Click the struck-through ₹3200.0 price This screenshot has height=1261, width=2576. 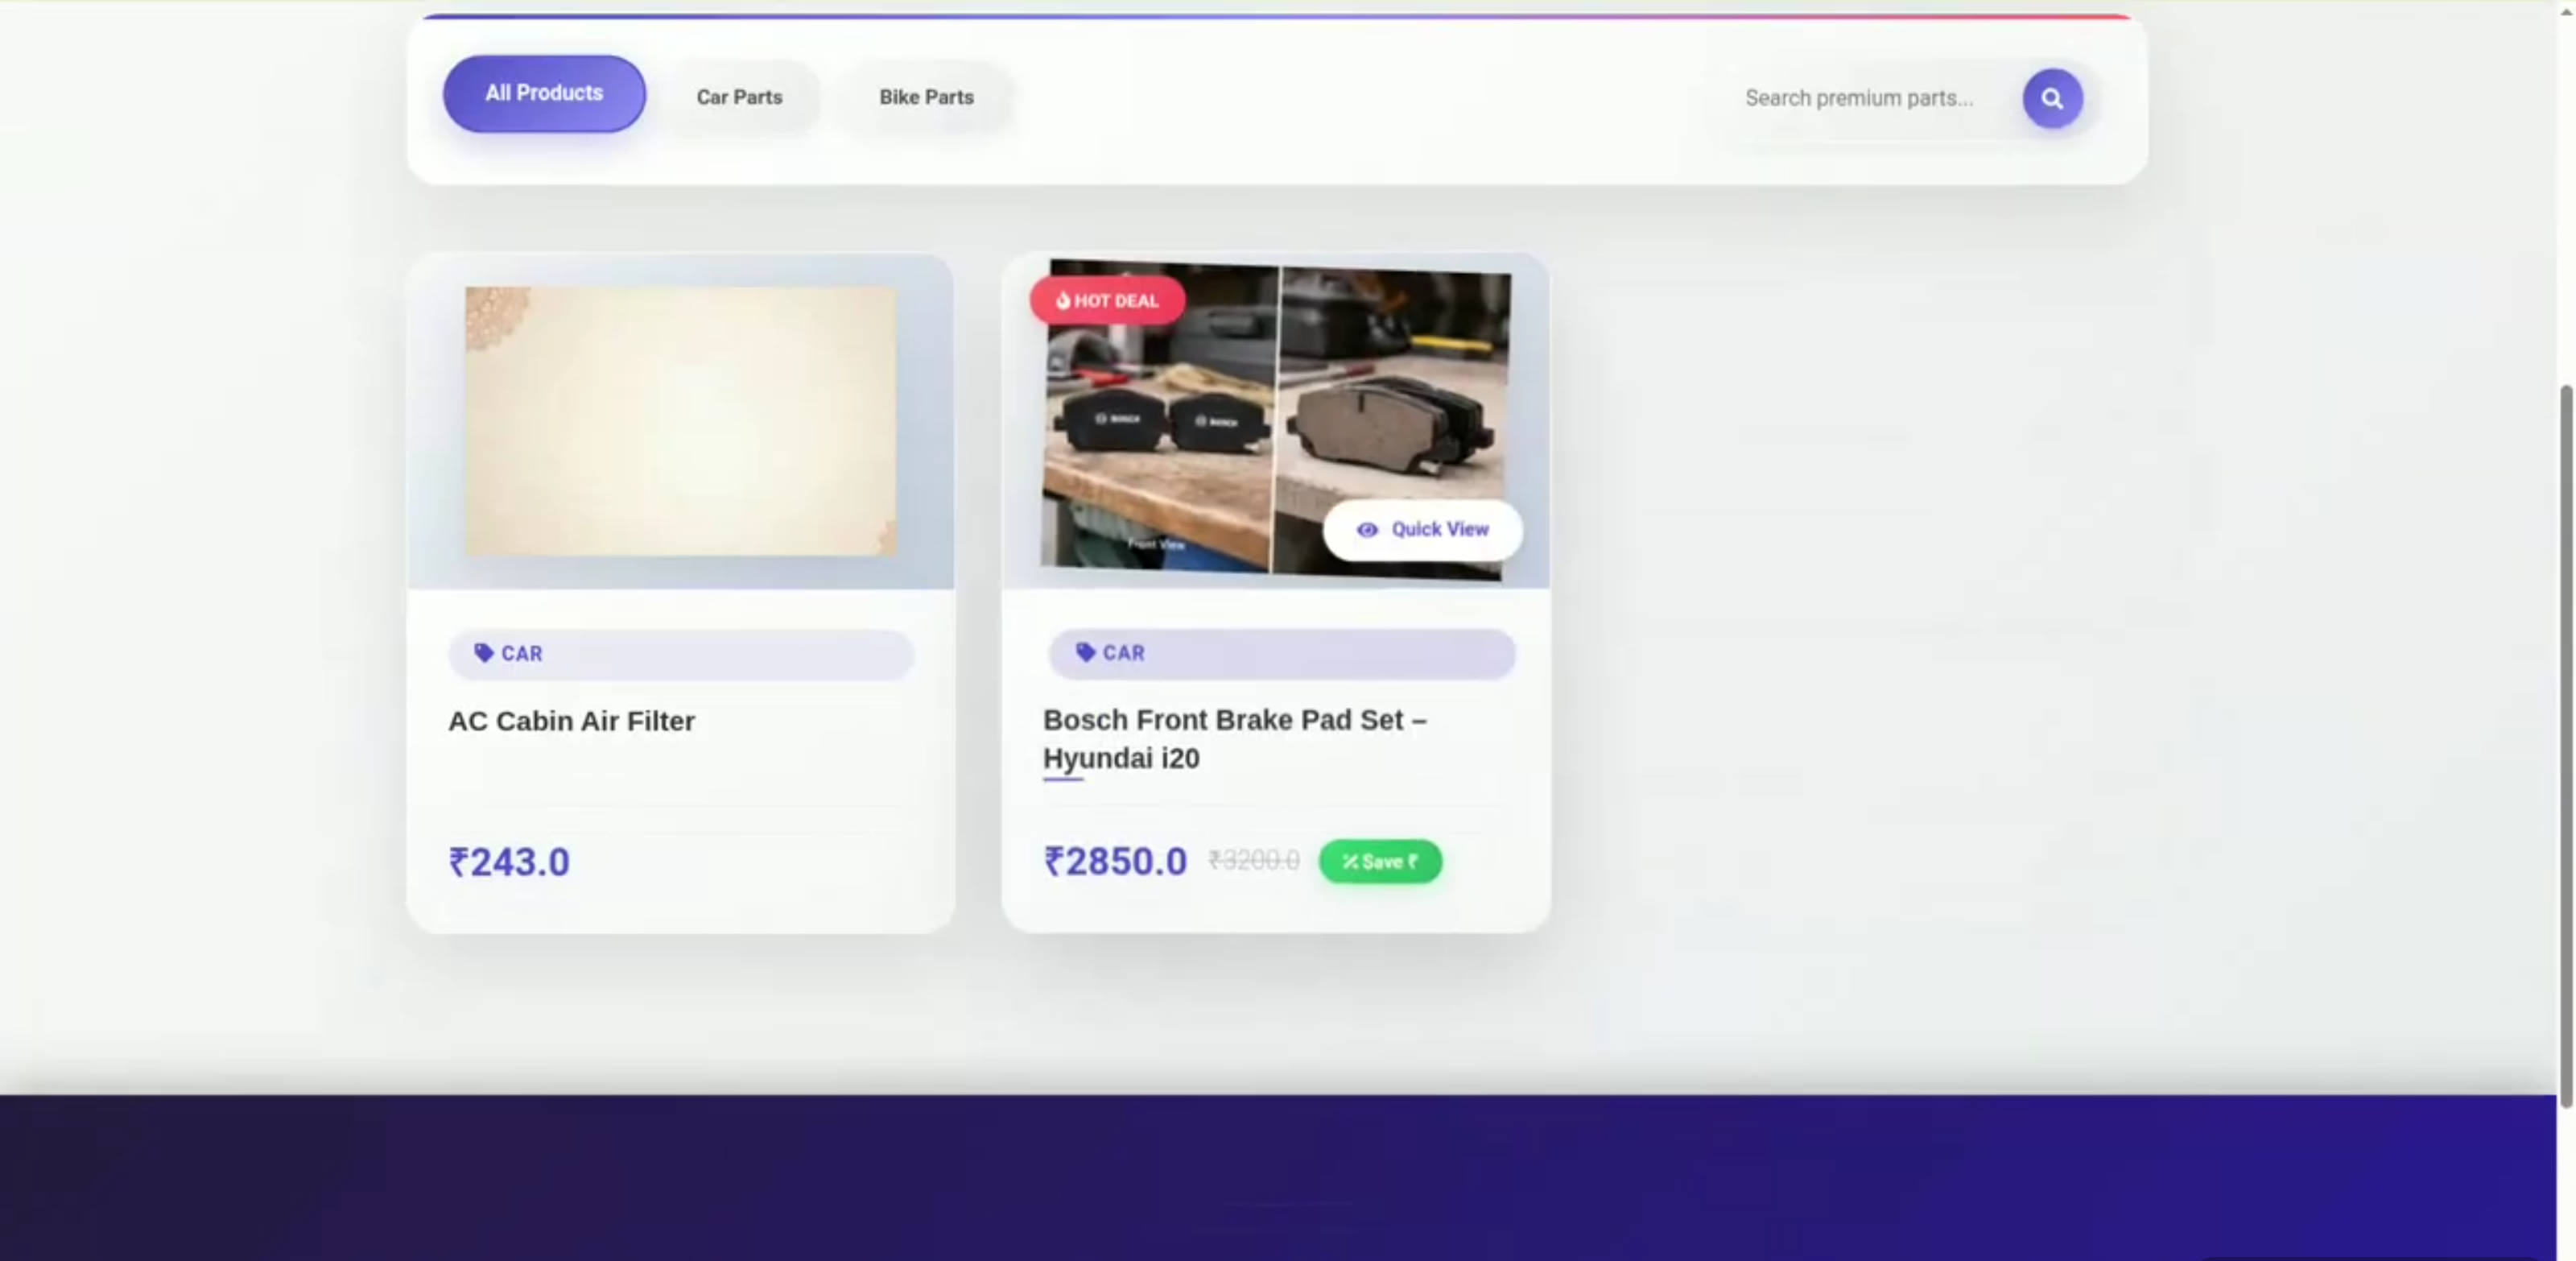pos(1254,860)
